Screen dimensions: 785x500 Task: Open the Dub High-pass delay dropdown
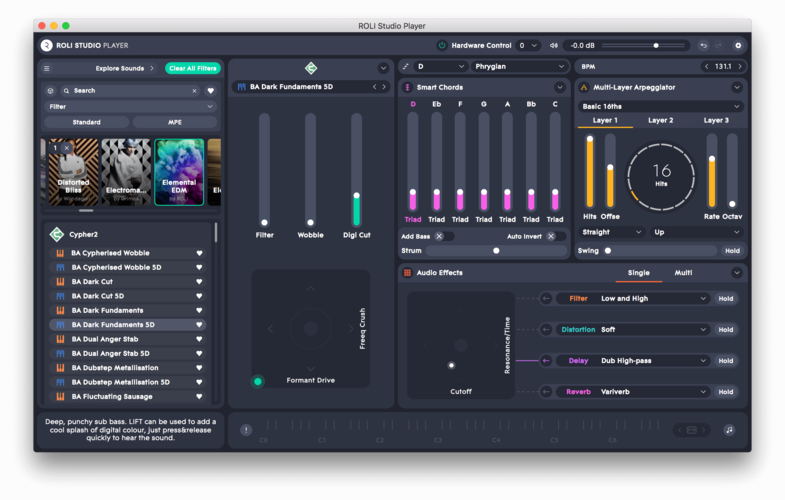633,361
